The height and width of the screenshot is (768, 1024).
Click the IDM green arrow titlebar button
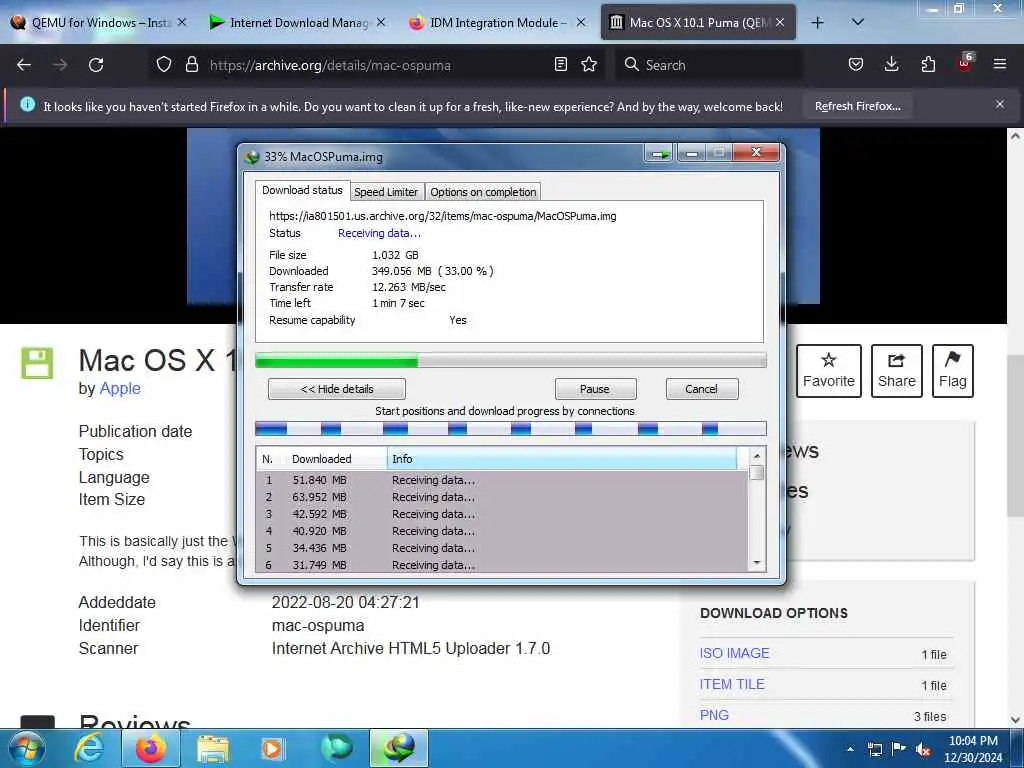660,154
